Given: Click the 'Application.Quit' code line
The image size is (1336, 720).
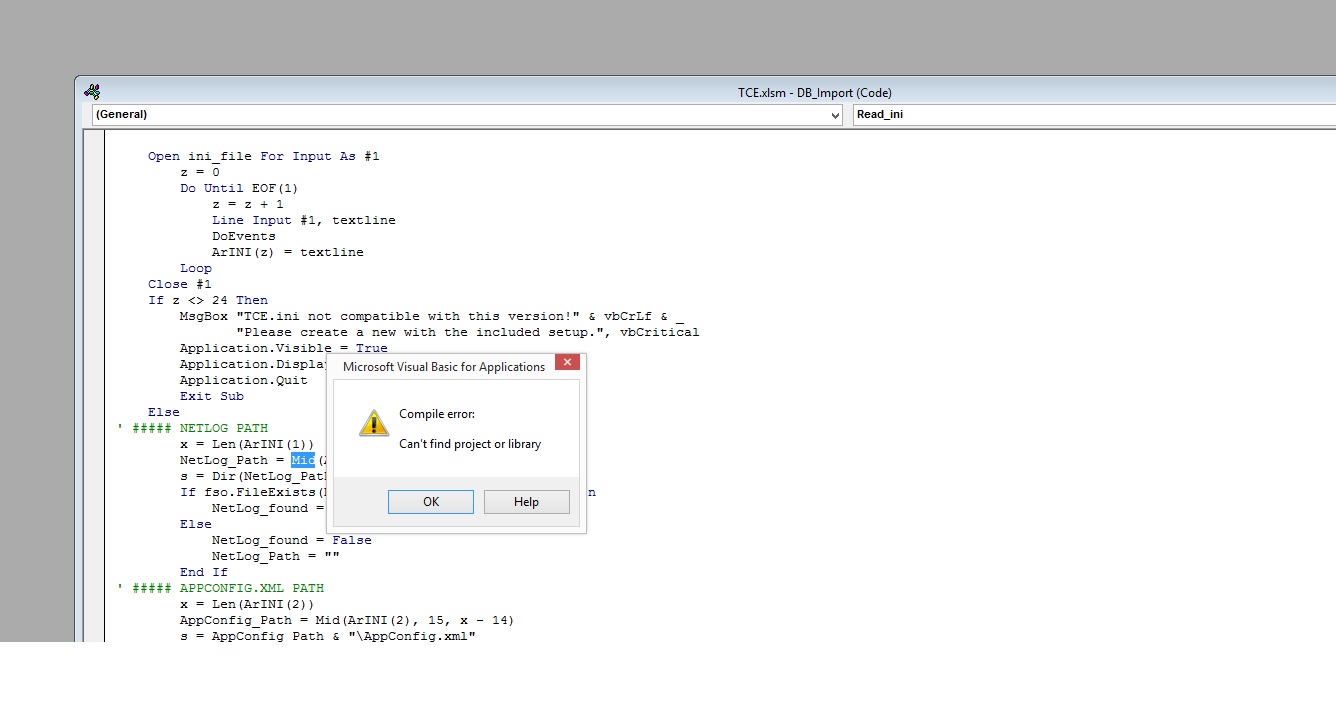Looking at the screenshot, I should coord(244,380).
